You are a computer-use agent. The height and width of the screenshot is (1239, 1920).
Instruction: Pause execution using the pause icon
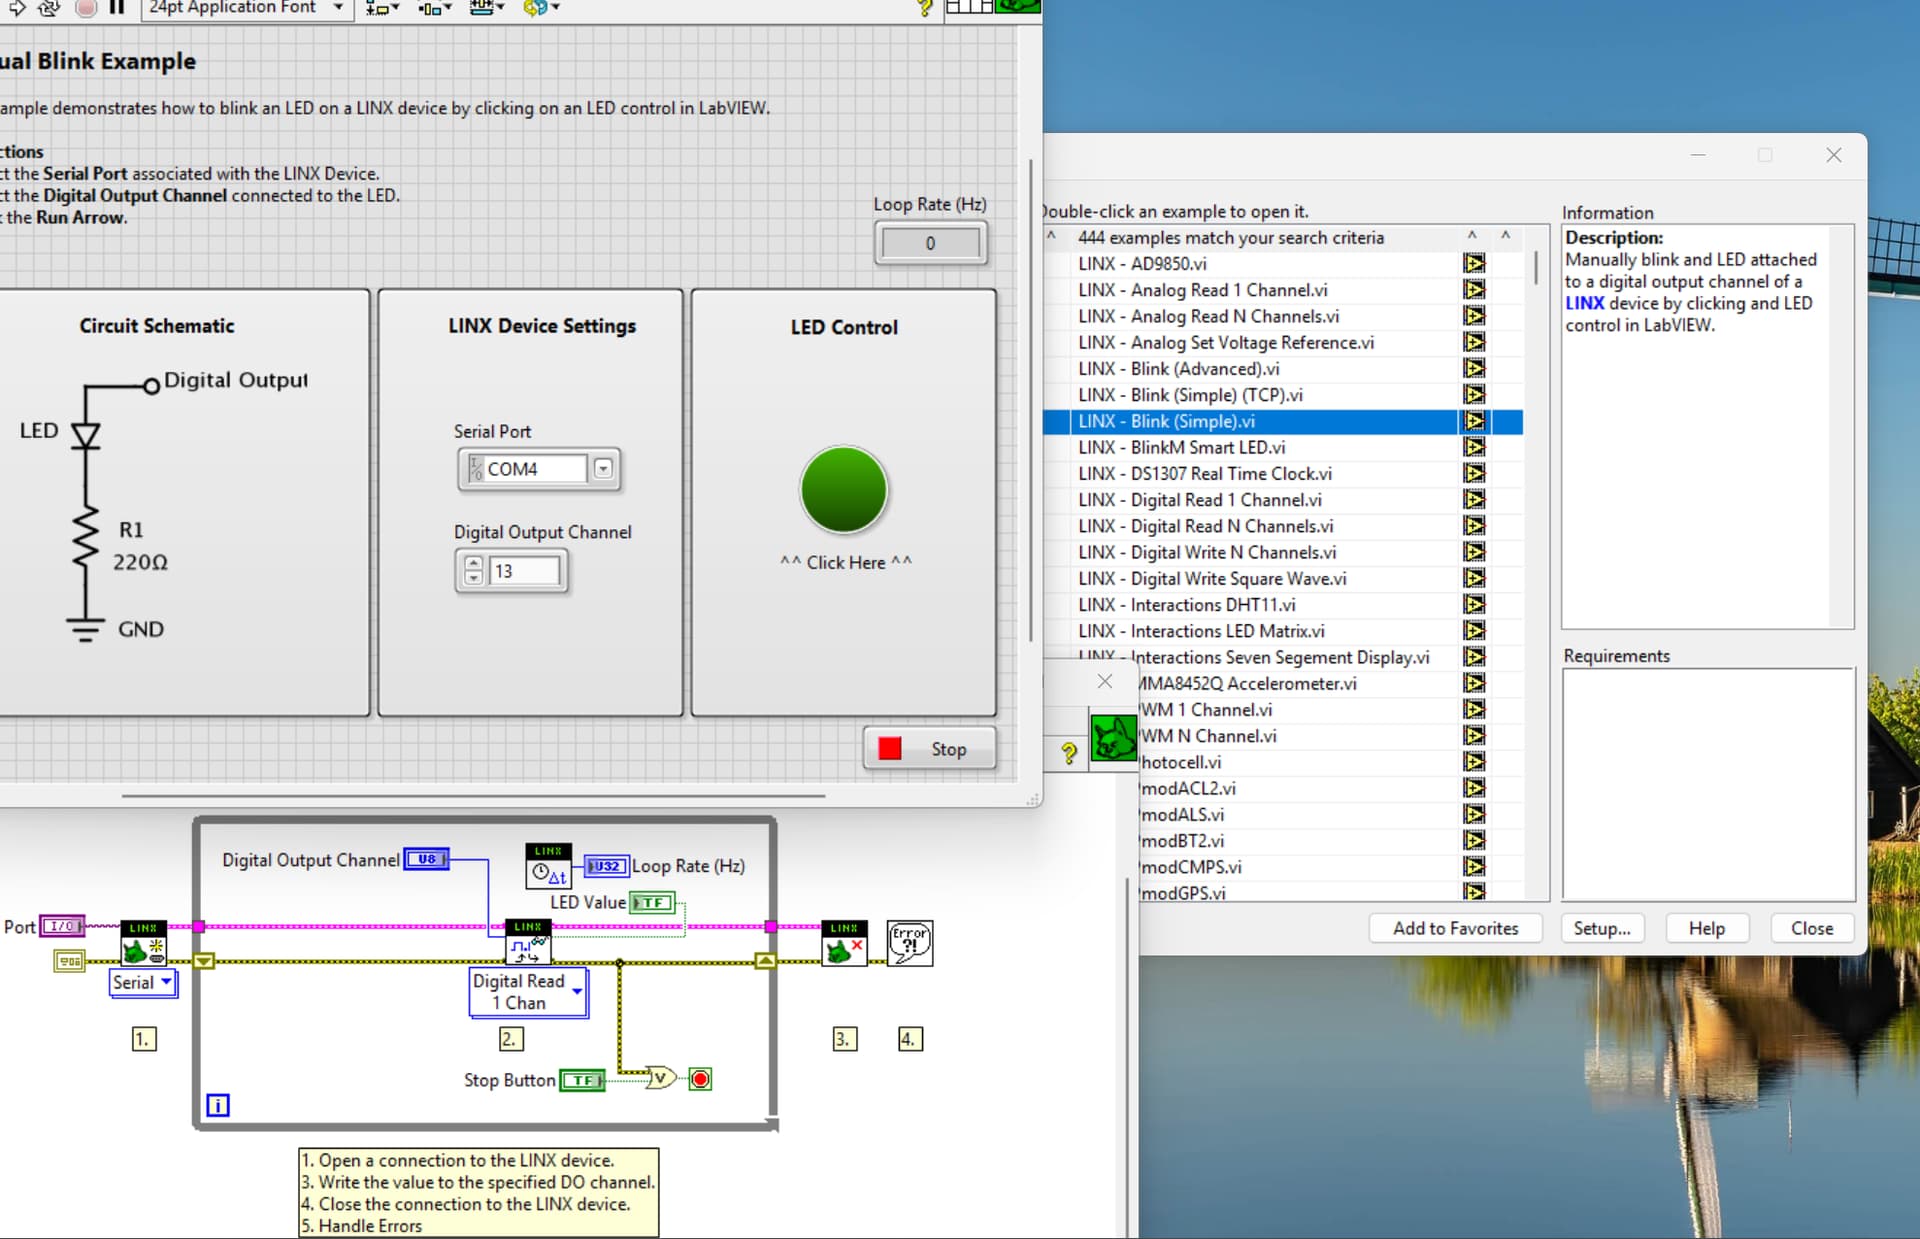[x=116, y=8]
